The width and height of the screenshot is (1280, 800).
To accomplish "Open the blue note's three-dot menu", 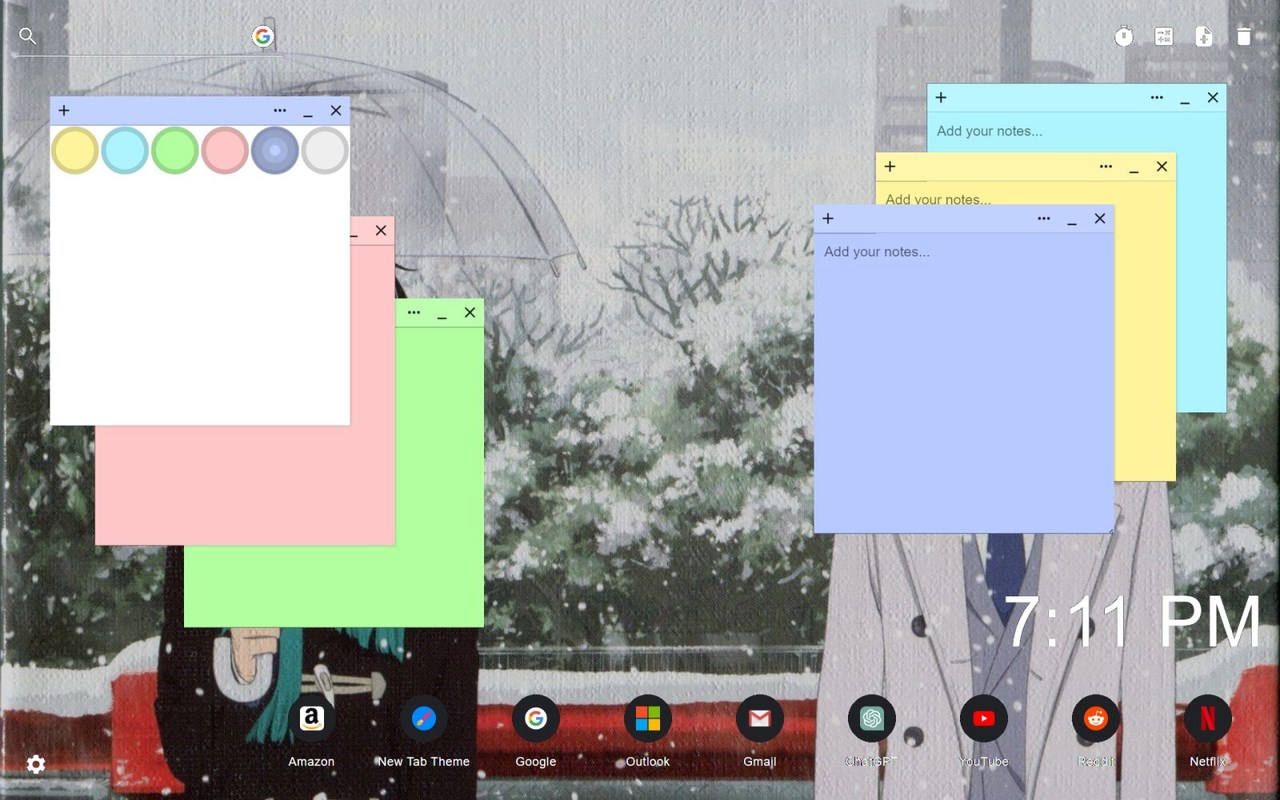I will click(1044, 219).
